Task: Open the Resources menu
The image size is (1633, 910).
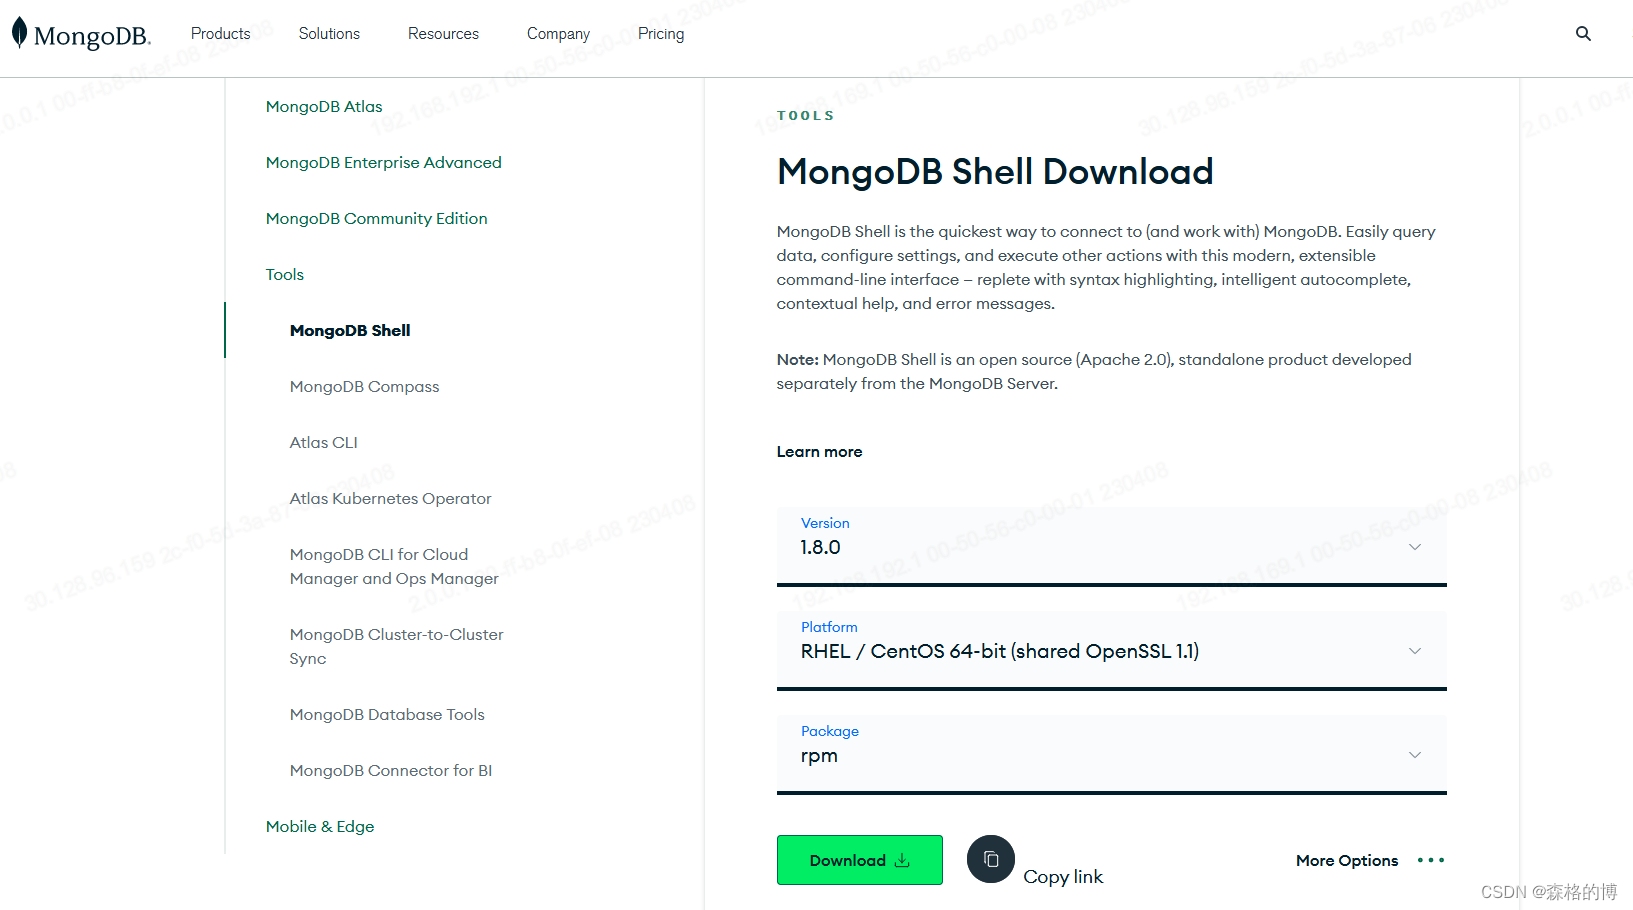Action: point(443,34)
